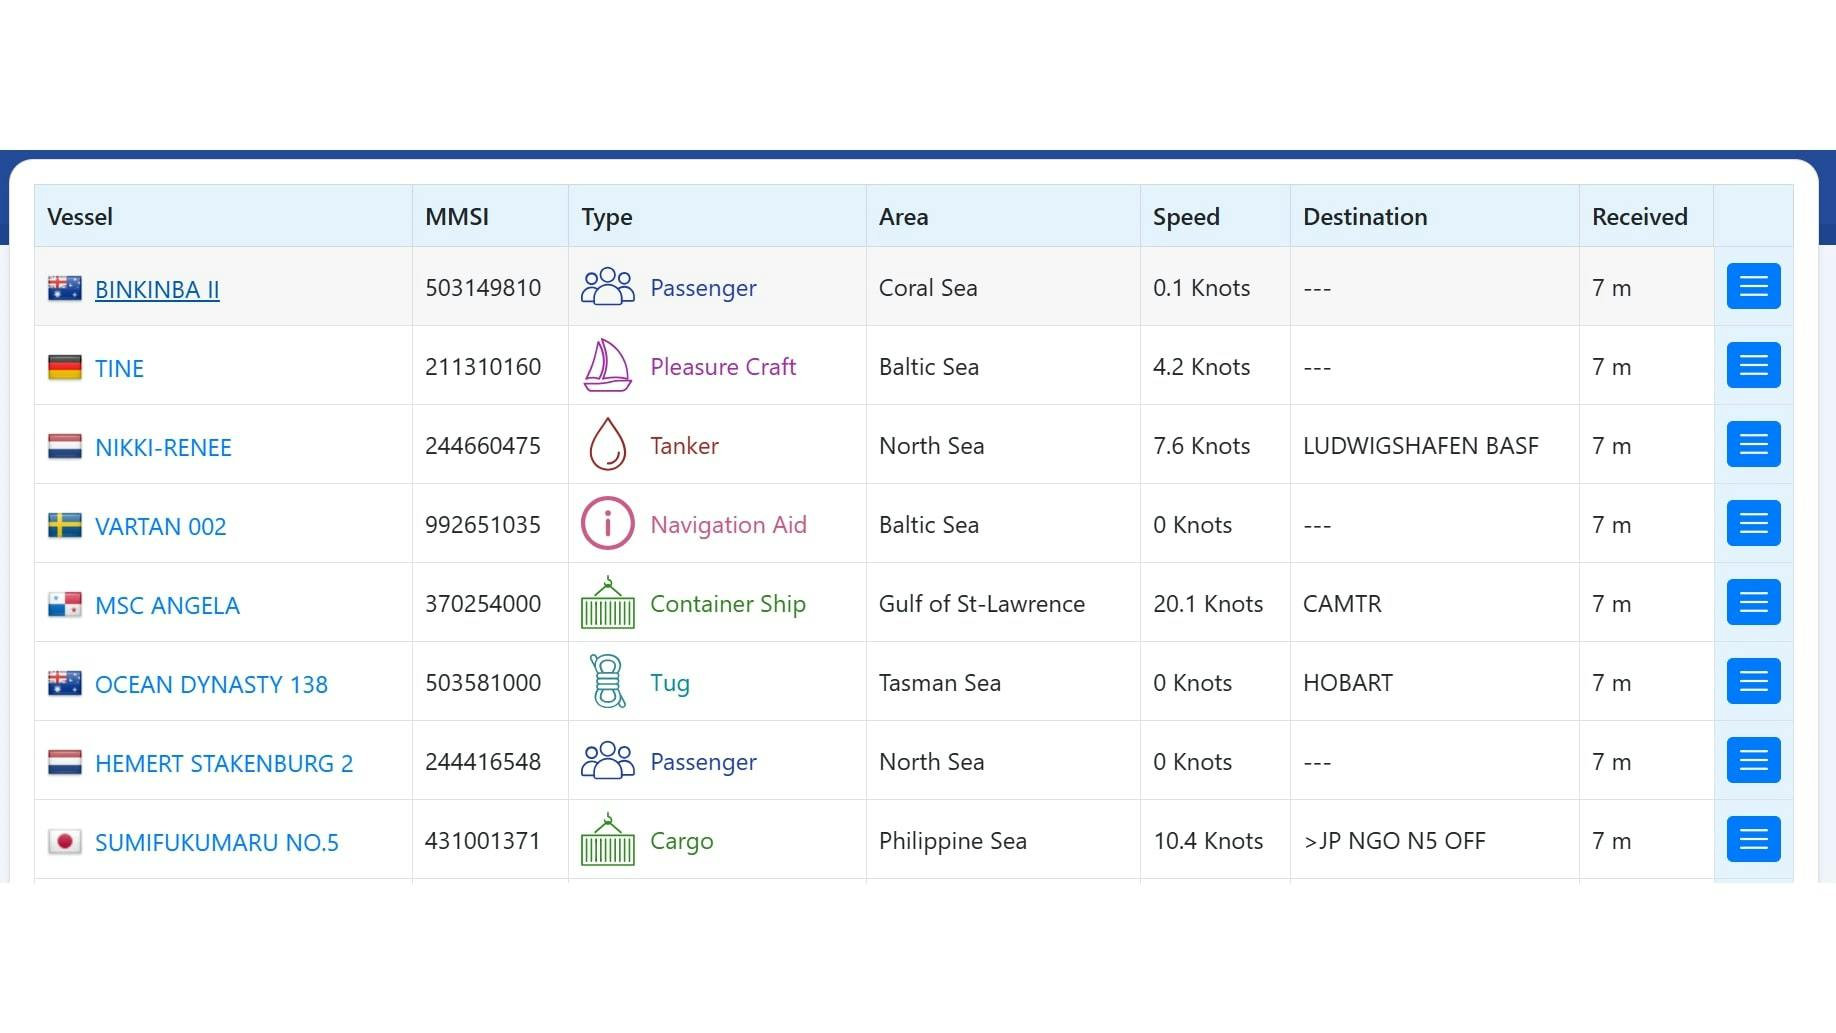
Task: Click the Panama flag beside MSC ANGELA
Action: pos(65,604)
